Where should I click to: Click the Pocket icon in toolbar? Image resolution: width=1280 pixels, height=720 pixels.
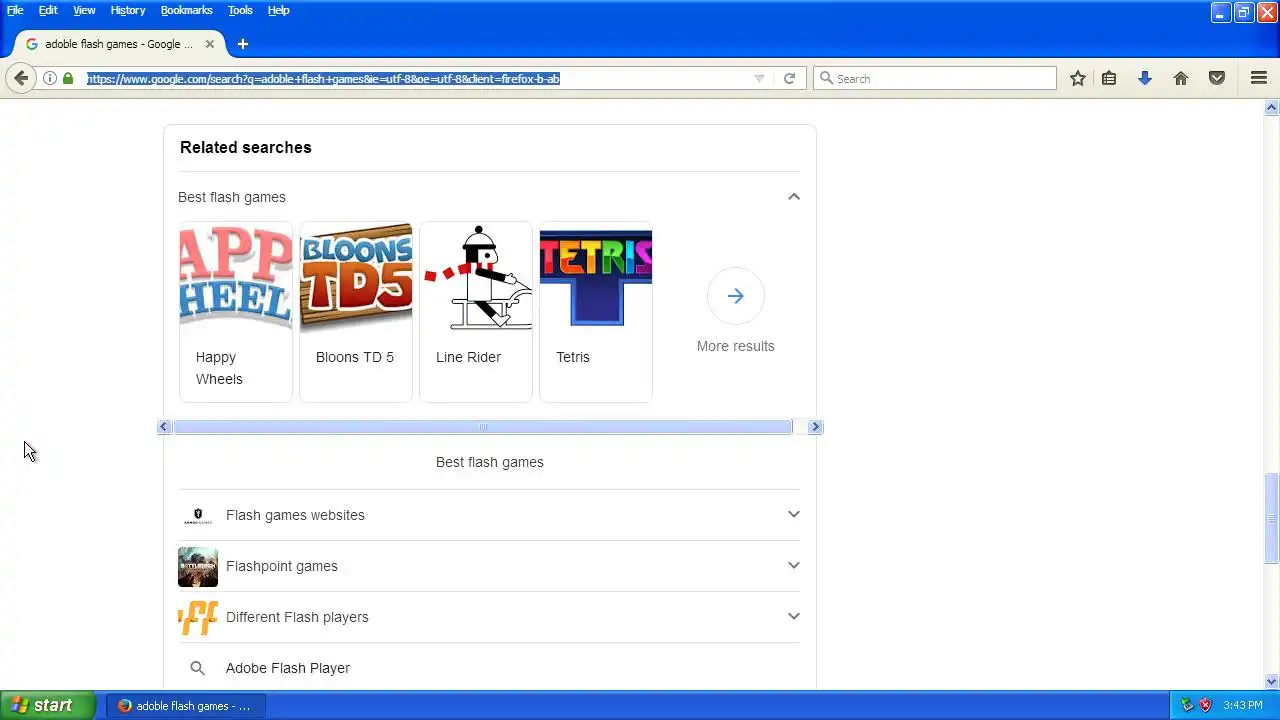1217,78
